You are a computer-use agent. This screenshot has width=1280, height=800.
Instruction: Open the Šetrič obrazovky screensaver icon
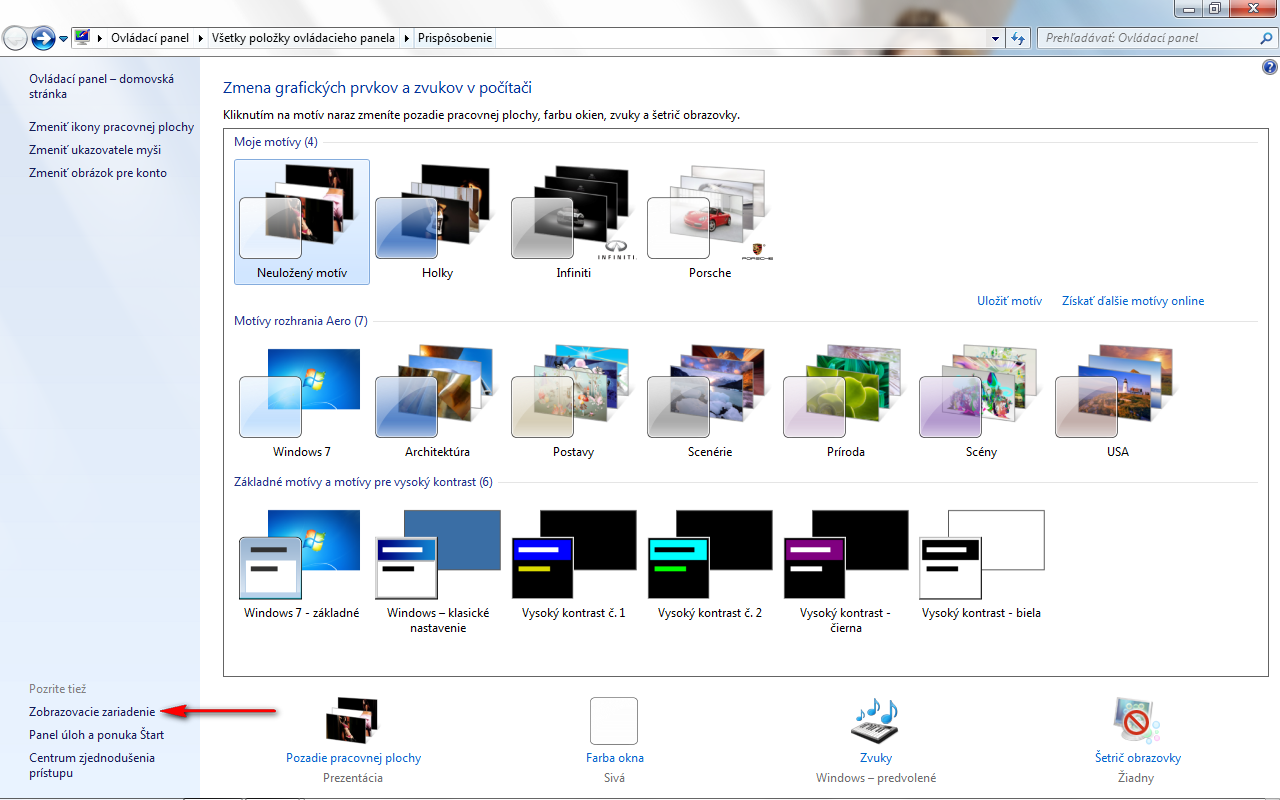tap(1137, 721)
